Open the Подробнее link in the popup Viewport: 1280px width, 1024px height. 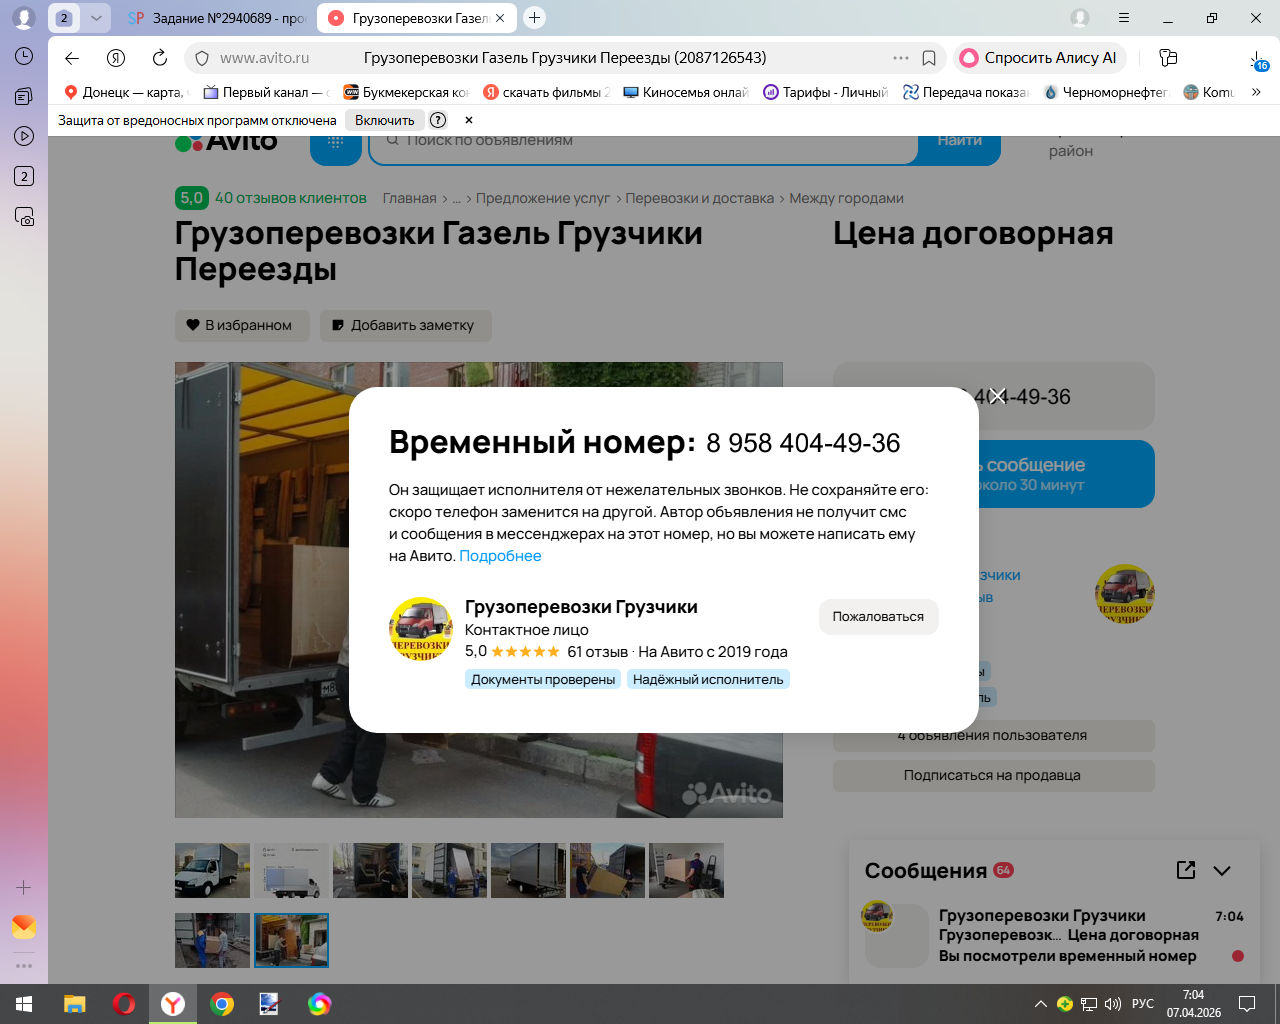[x=500, y=556]
